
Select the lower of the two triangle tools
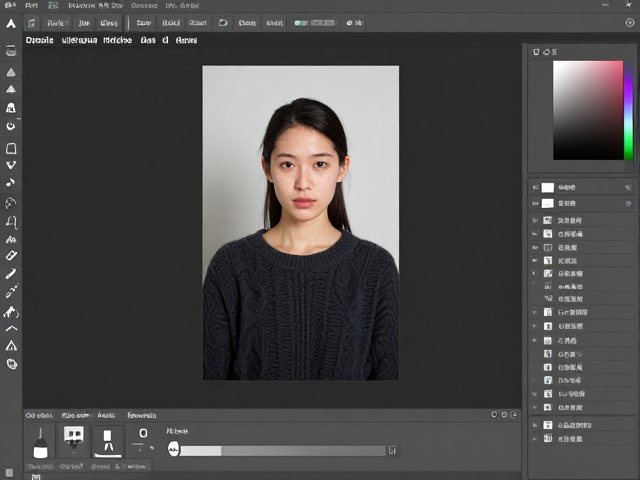tap(11, 89)
